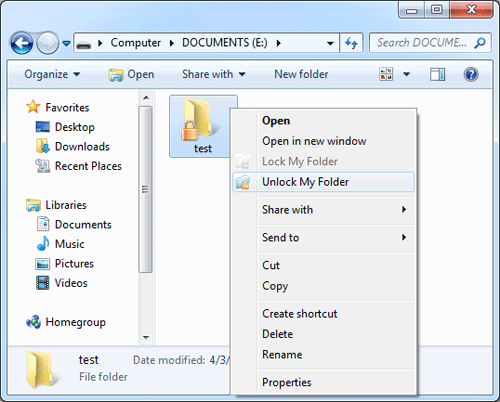Click the navigation pane scrollbar thumb

145,189
